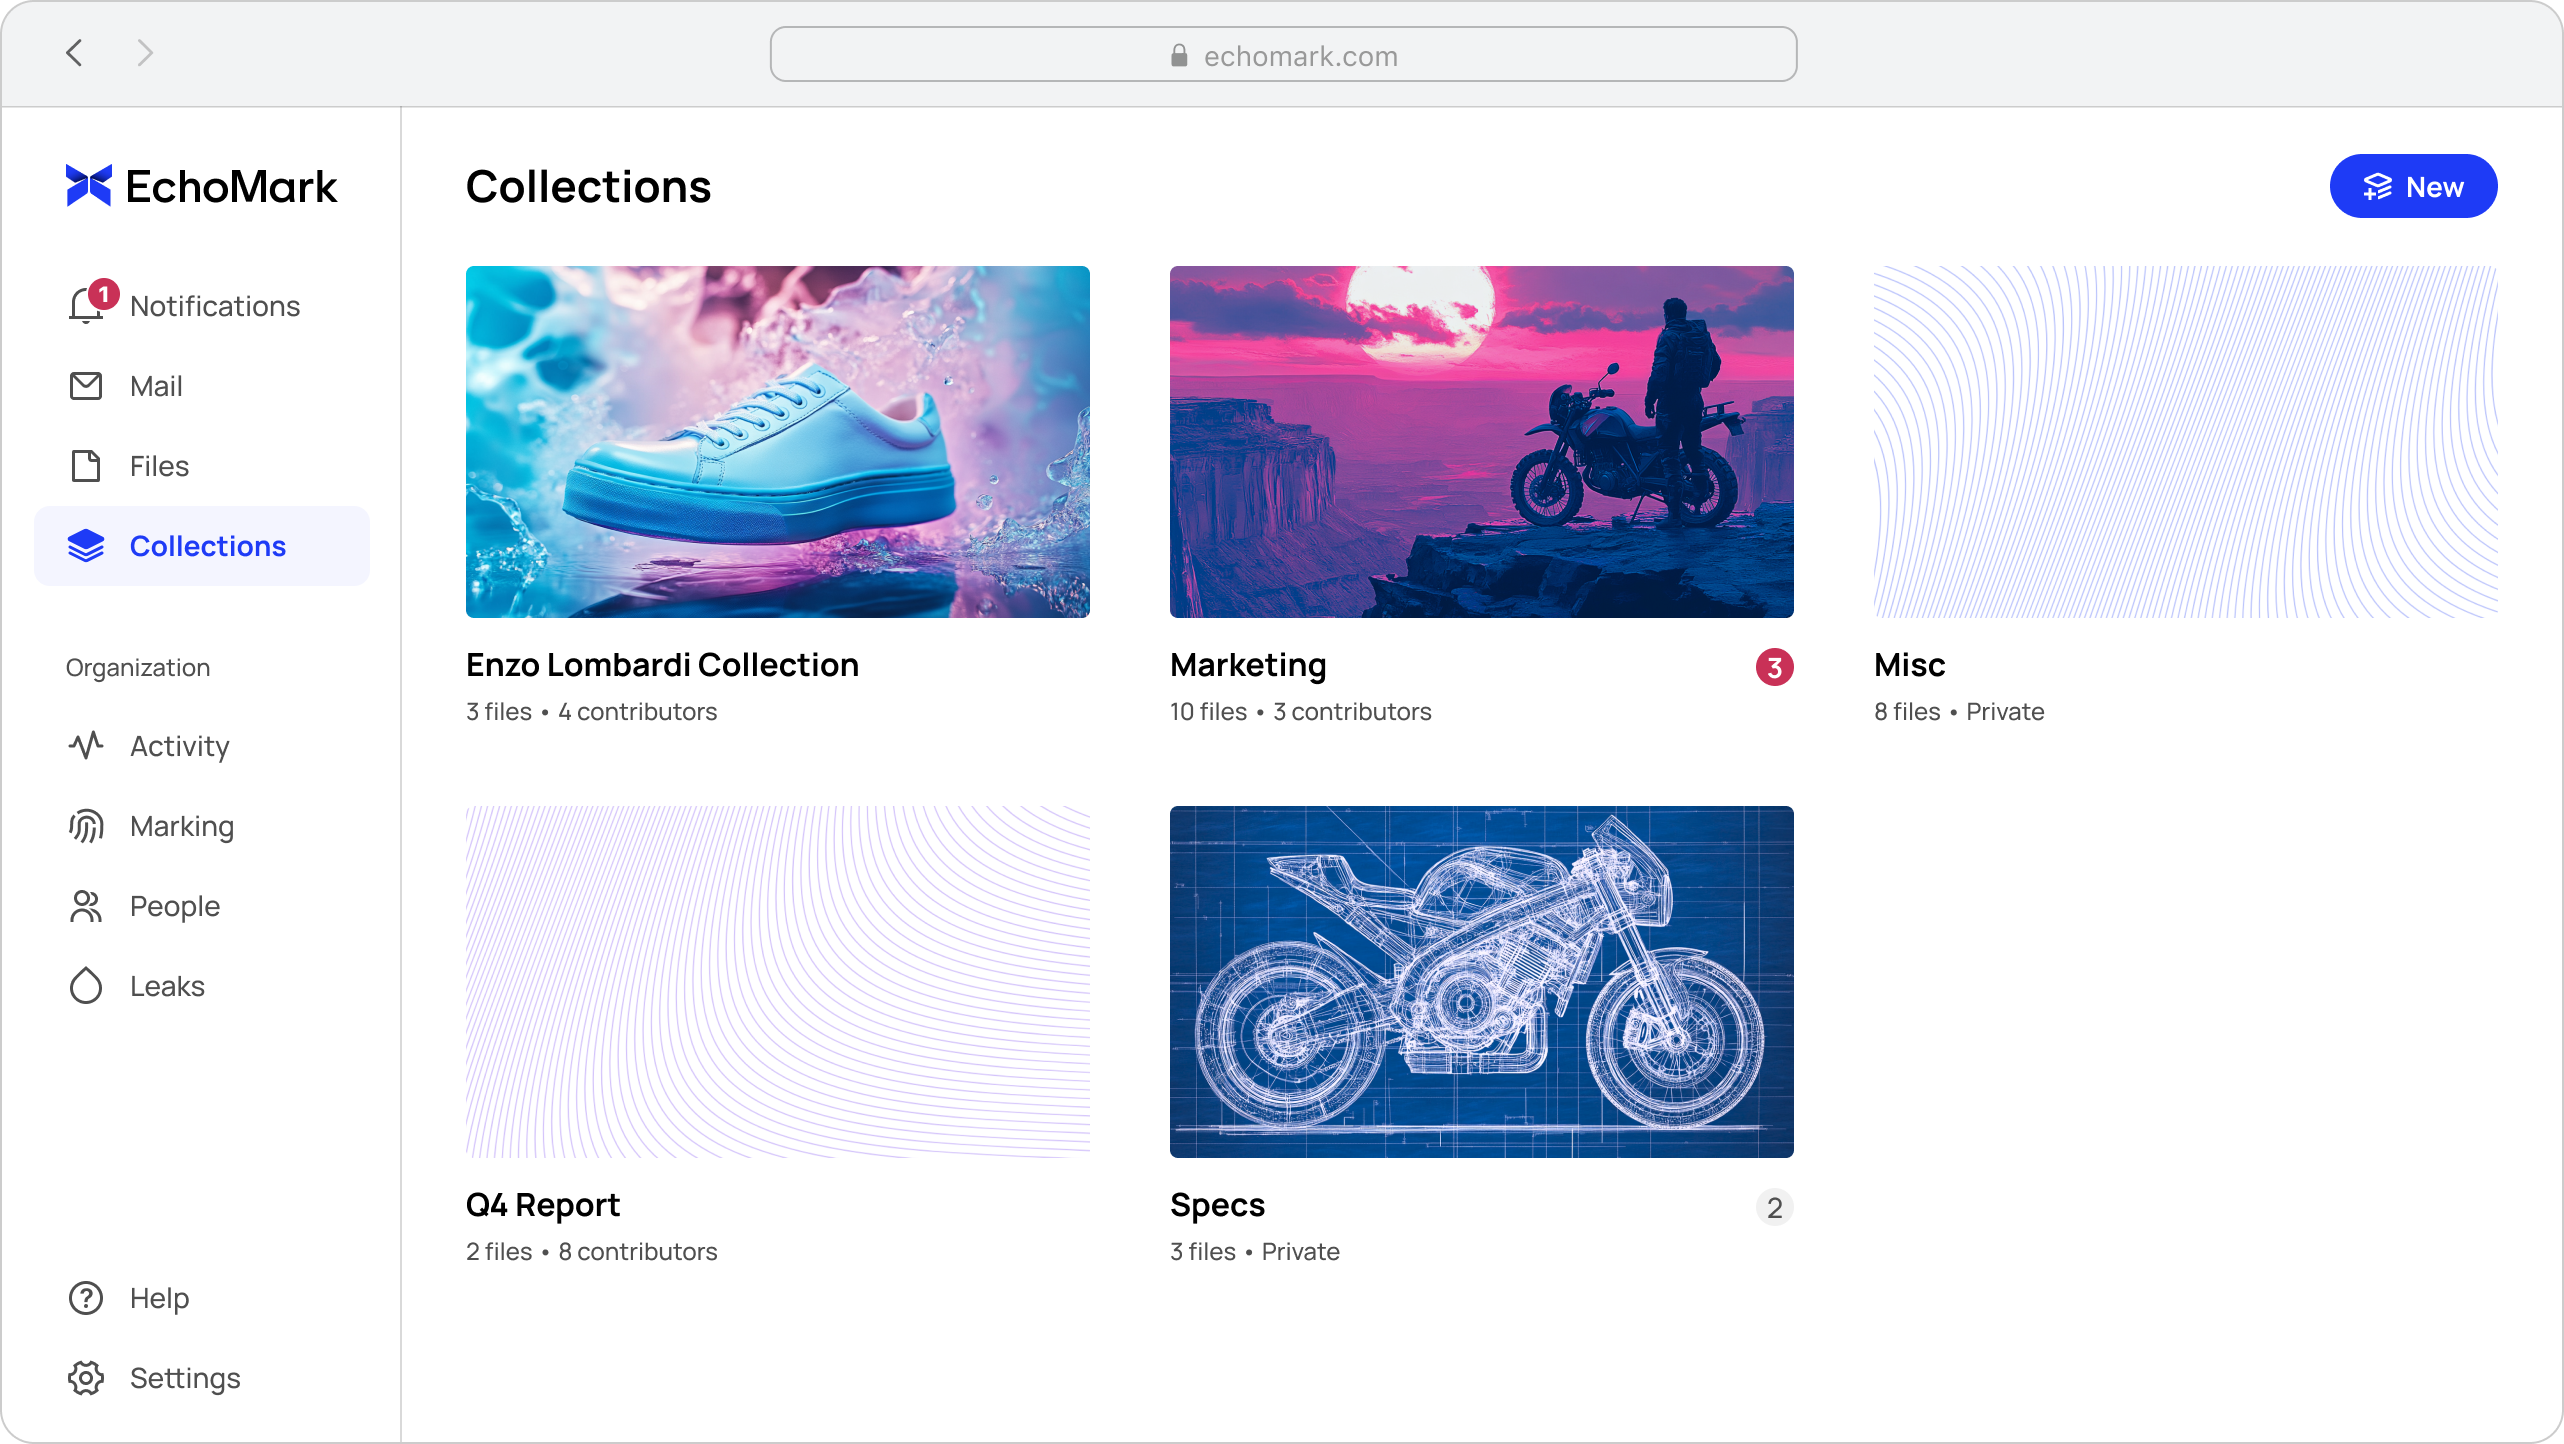The height and width of the screenshot is (1444, 2564).
Task: Open the Enzo Lombardi sneaker thumbnail
Action: tap(778, 442)
